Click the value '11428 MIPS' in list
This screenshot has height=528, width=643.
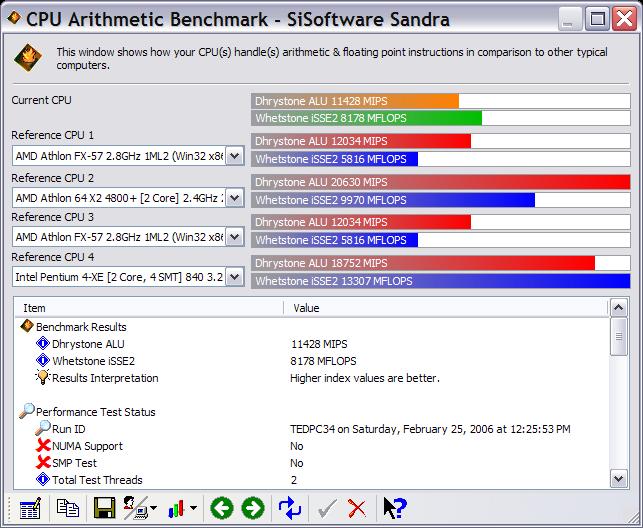coord(319,344)
